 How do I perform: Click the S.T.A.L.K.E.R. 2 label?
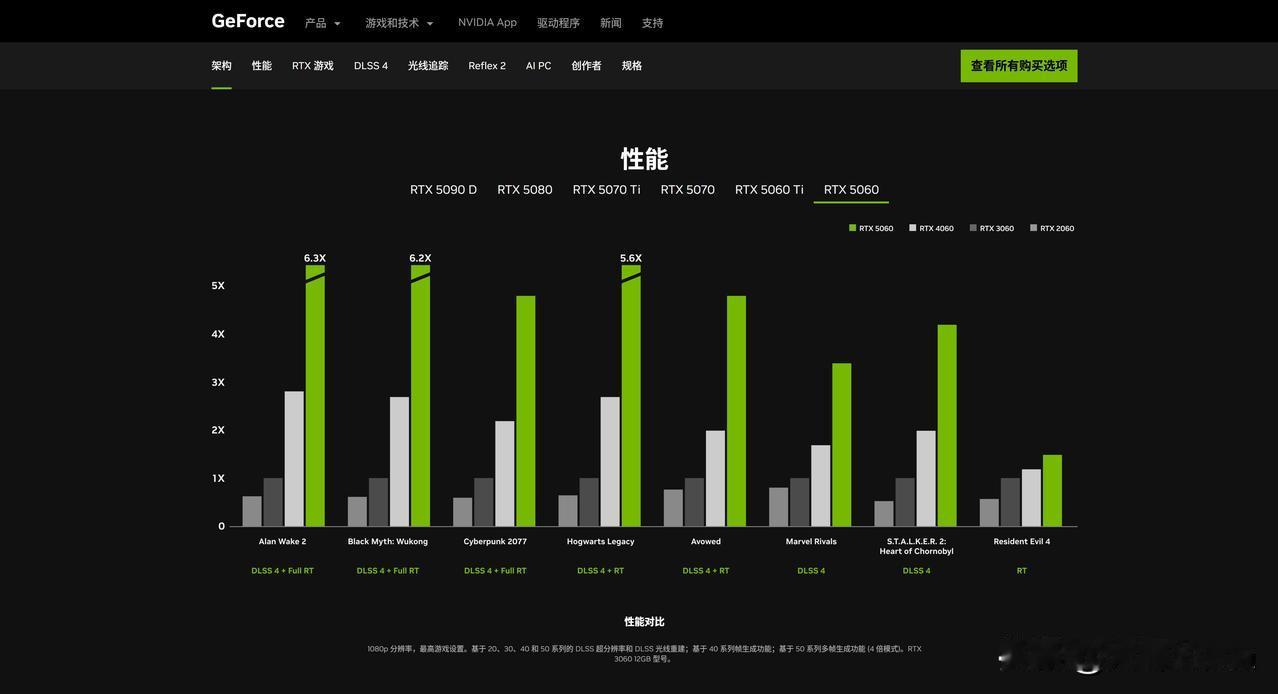(x=917, y=546)
